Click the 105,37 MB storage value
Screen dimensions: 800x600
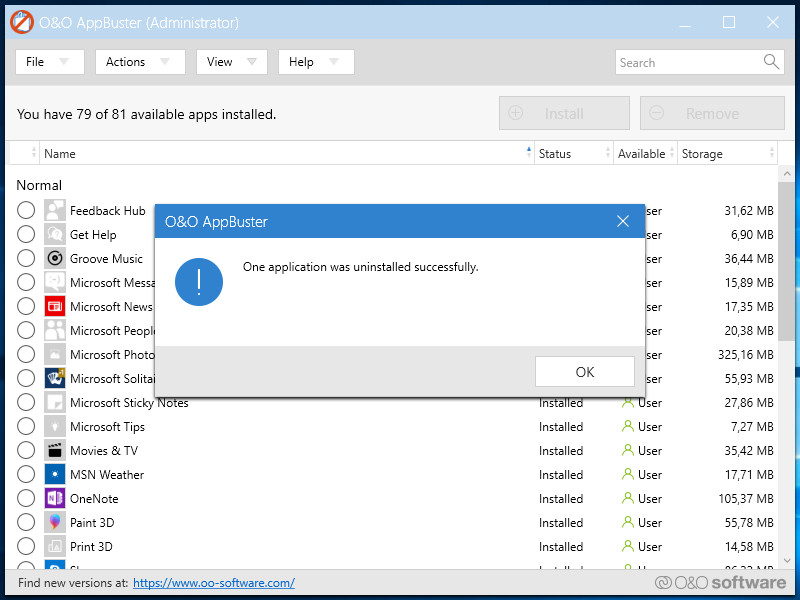746,498
